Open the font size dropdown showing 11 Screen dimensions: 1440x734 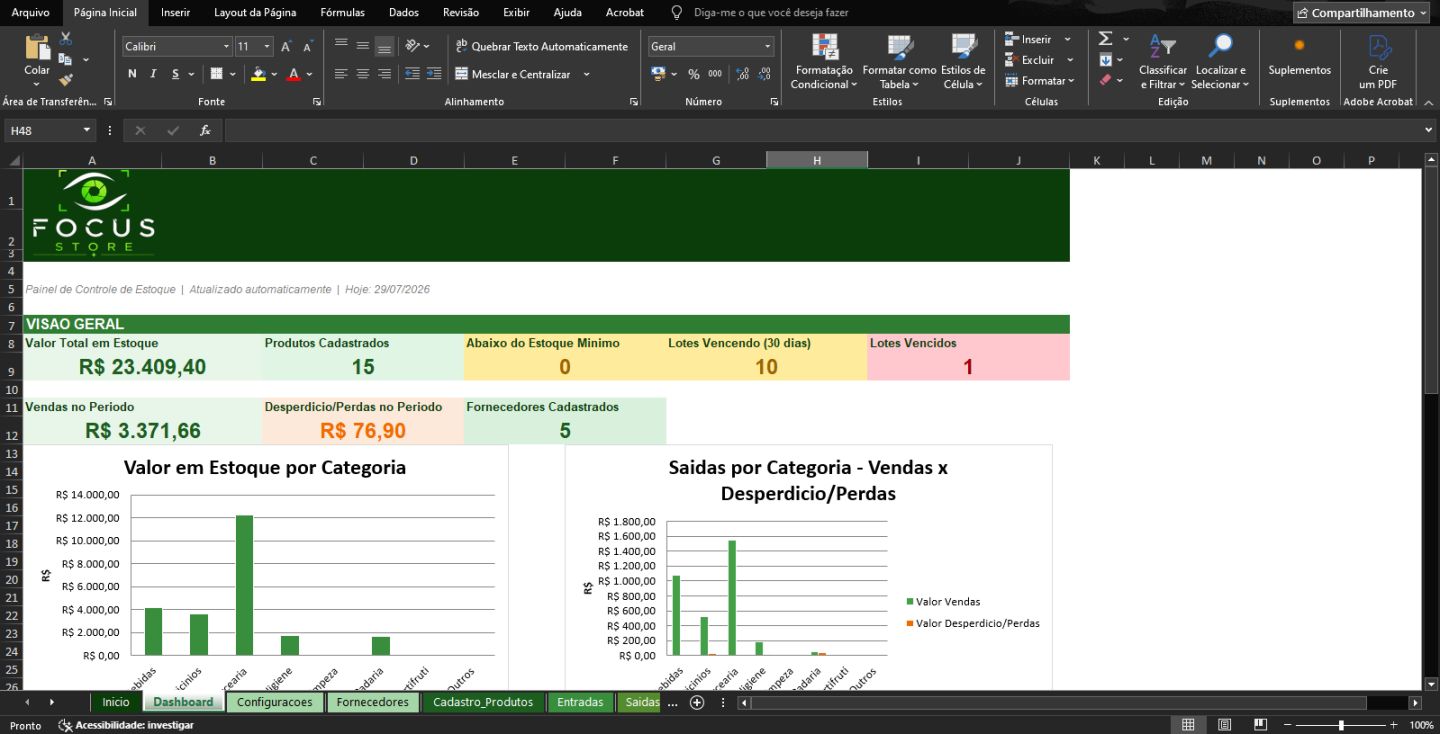267,46
